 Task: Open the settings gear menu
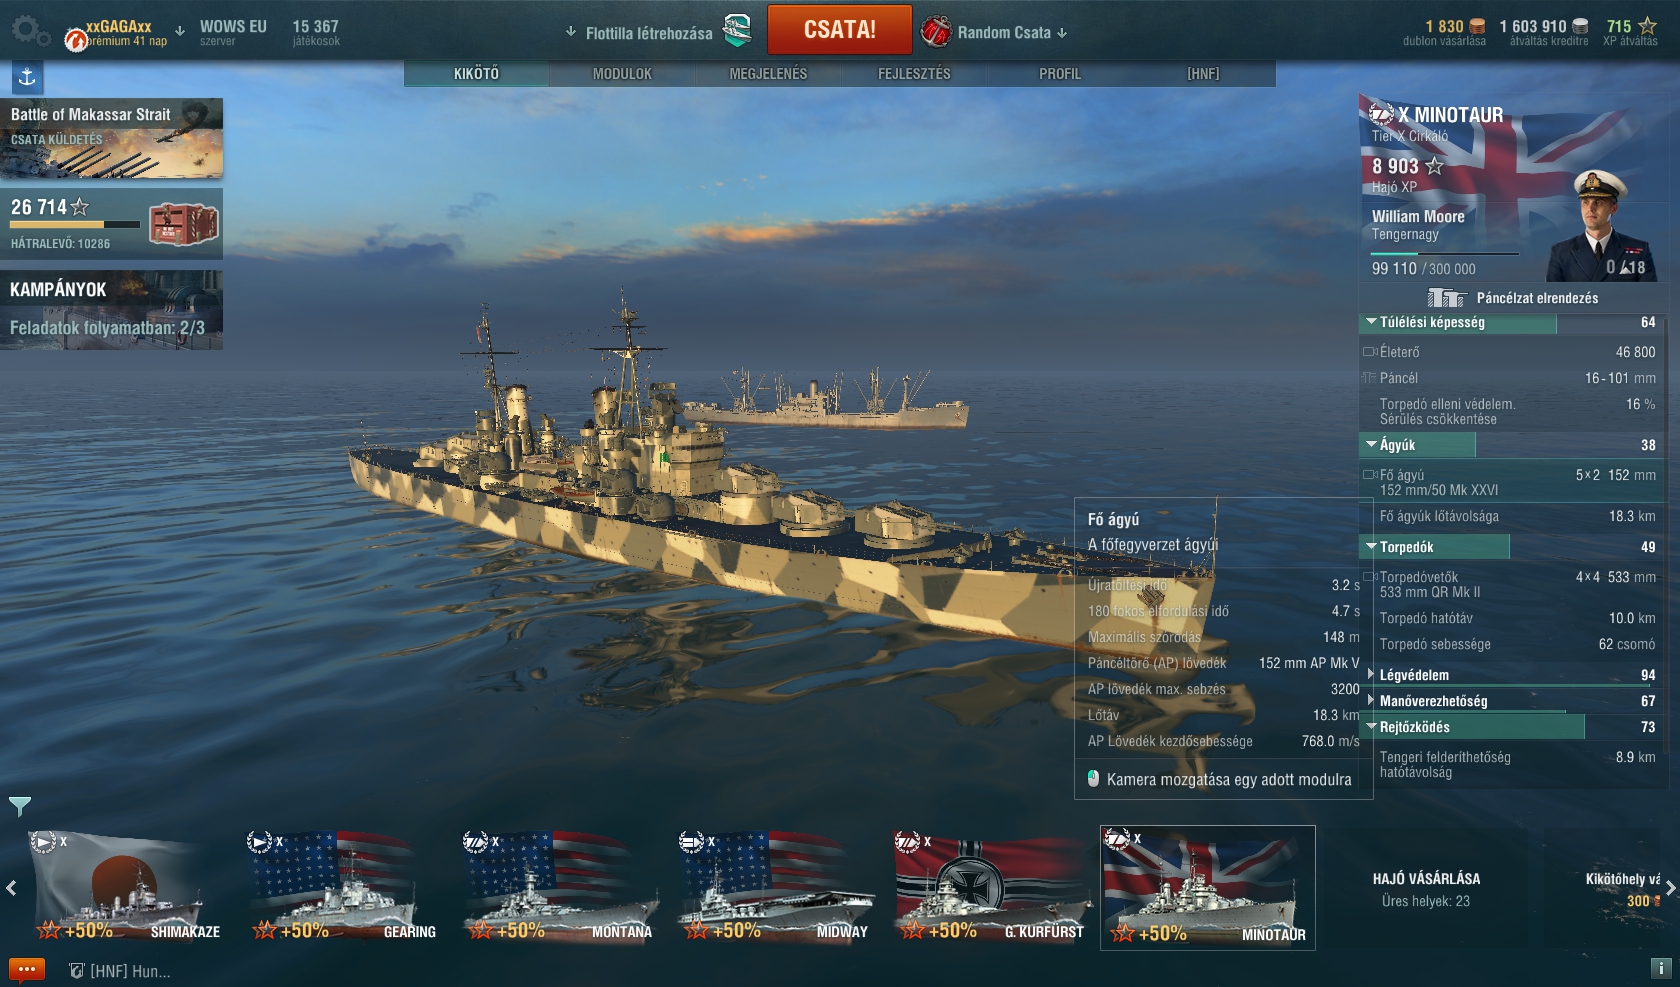(x=29, y=30)
